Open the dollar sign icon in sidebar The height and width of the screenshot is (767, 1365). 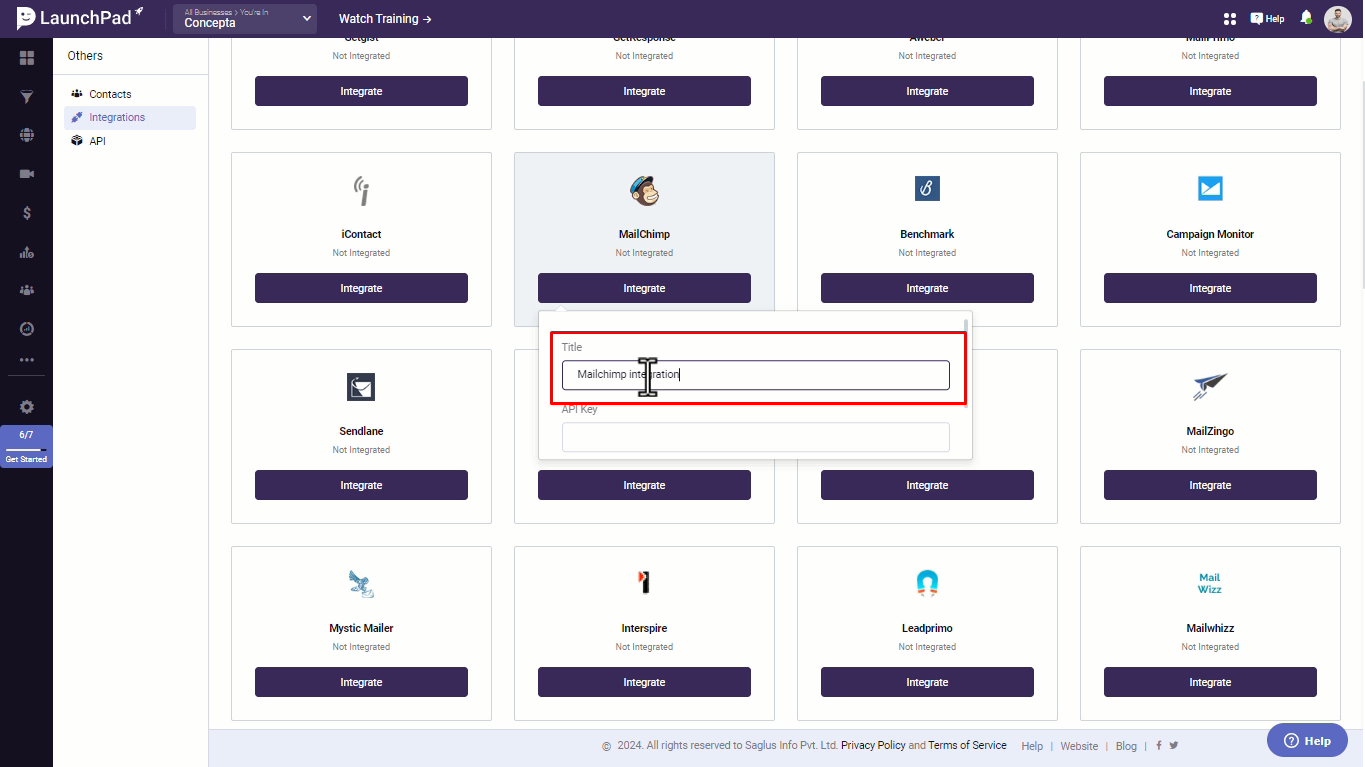coord(27,213)
